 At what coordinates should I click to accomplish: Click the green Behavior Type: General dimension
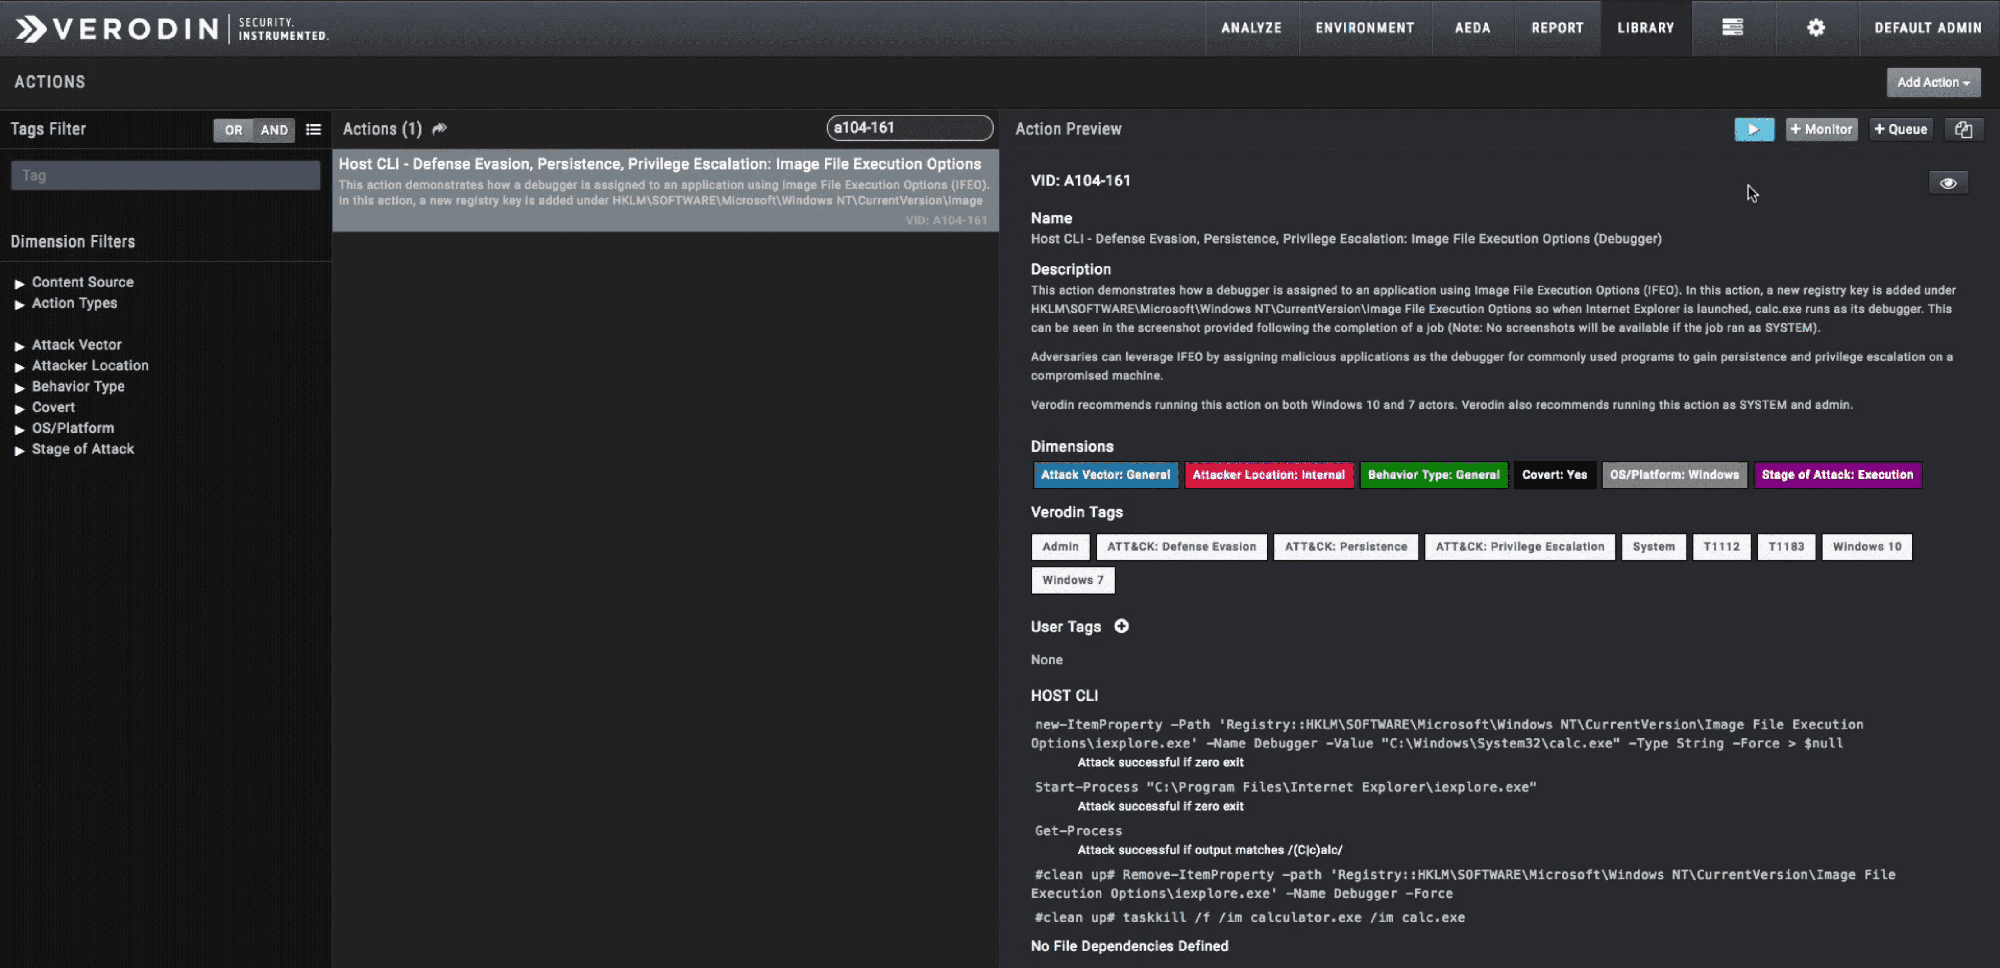tap(1434, 475)
